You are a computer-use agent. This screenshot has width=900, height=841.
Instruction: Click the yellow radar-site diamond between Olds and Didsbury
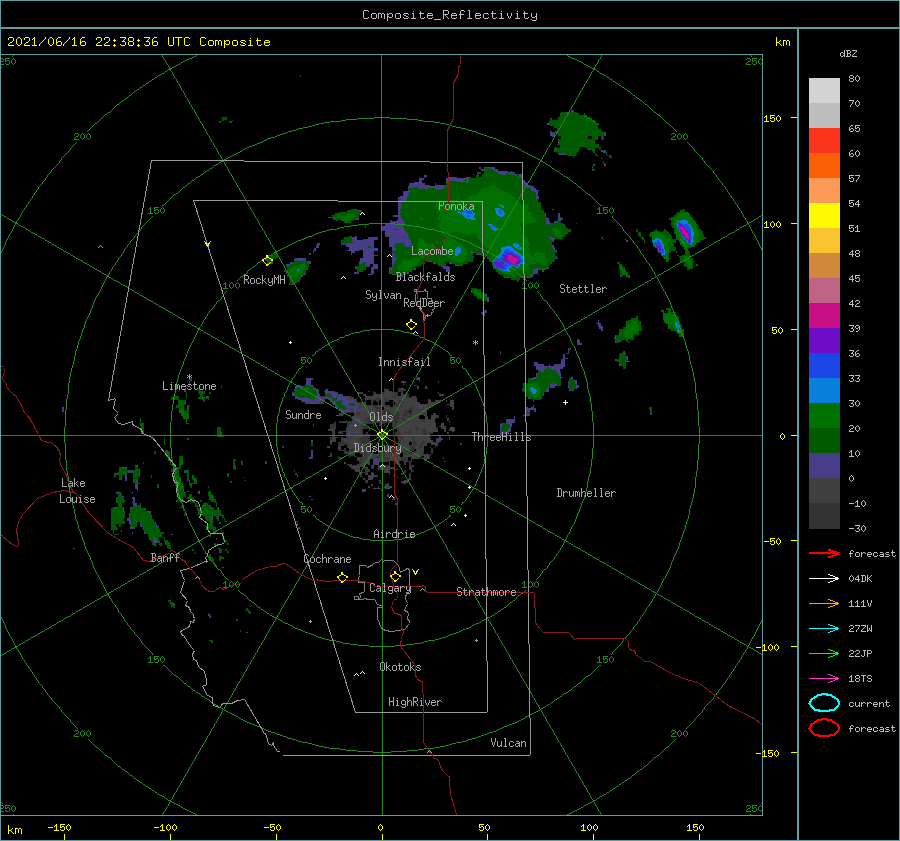tap(382, 435)
